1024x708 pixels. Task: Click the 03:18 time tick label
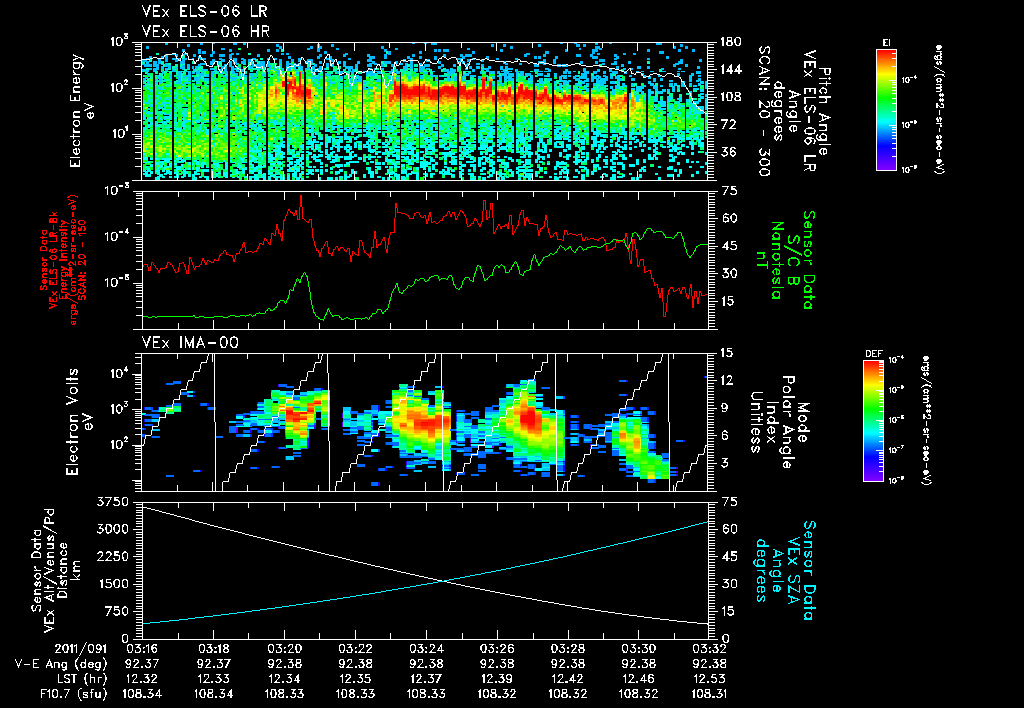coord(213,649)
